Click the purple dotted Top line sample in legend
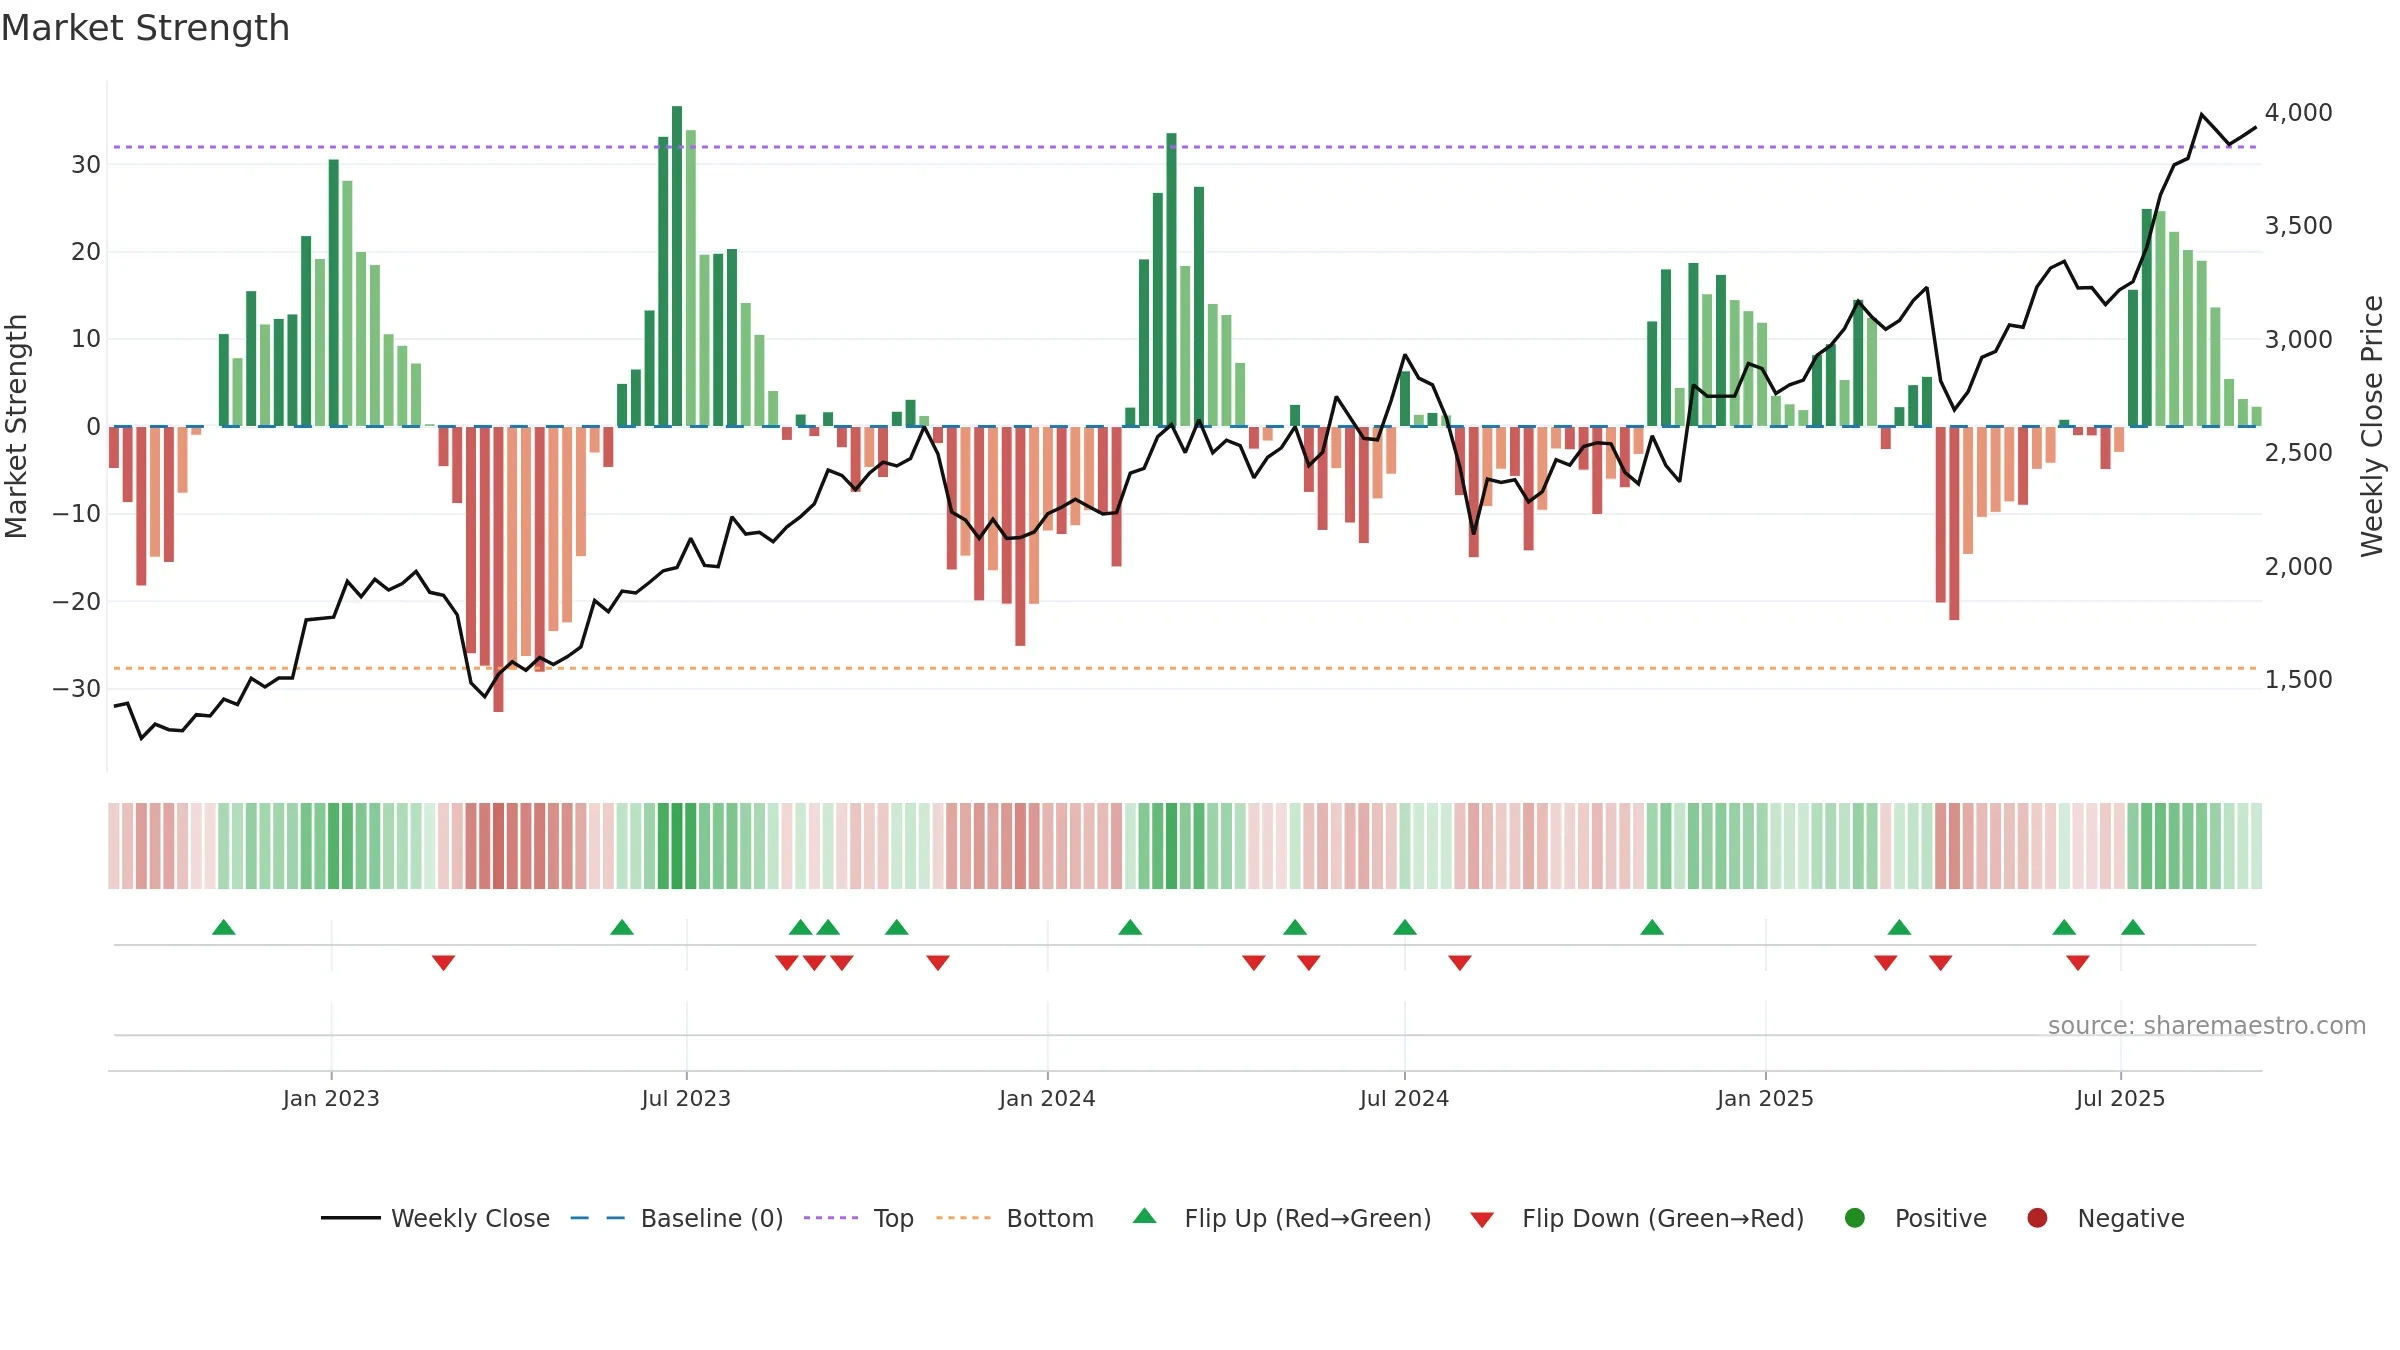 (831, 1218)
